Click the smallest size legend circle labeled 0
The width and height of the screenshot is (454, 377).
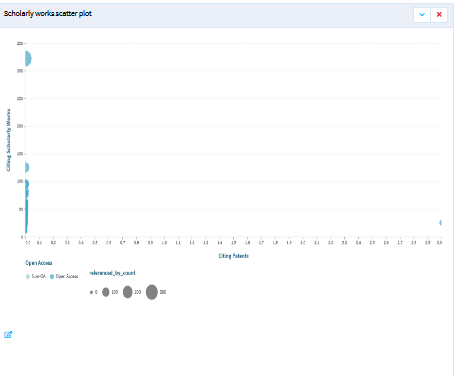(x=91, y=292)
